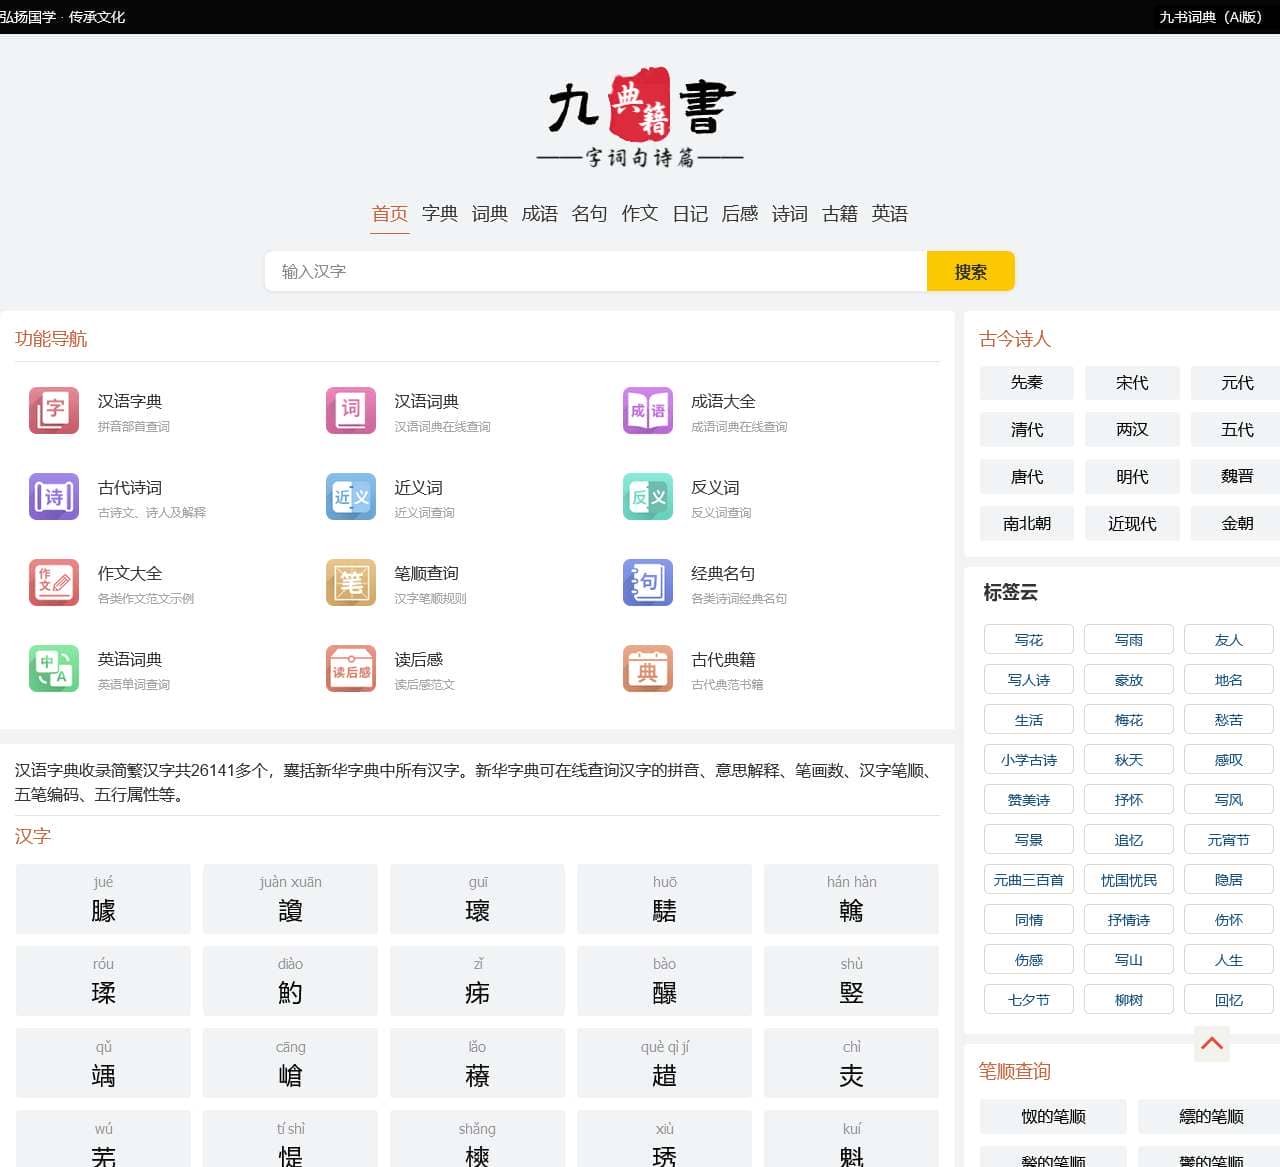The height and width of the screenshot is (1167, 1280).
Task: Switch to the 英语 tab
Action: pyautogui.click(x=890, y=214)
